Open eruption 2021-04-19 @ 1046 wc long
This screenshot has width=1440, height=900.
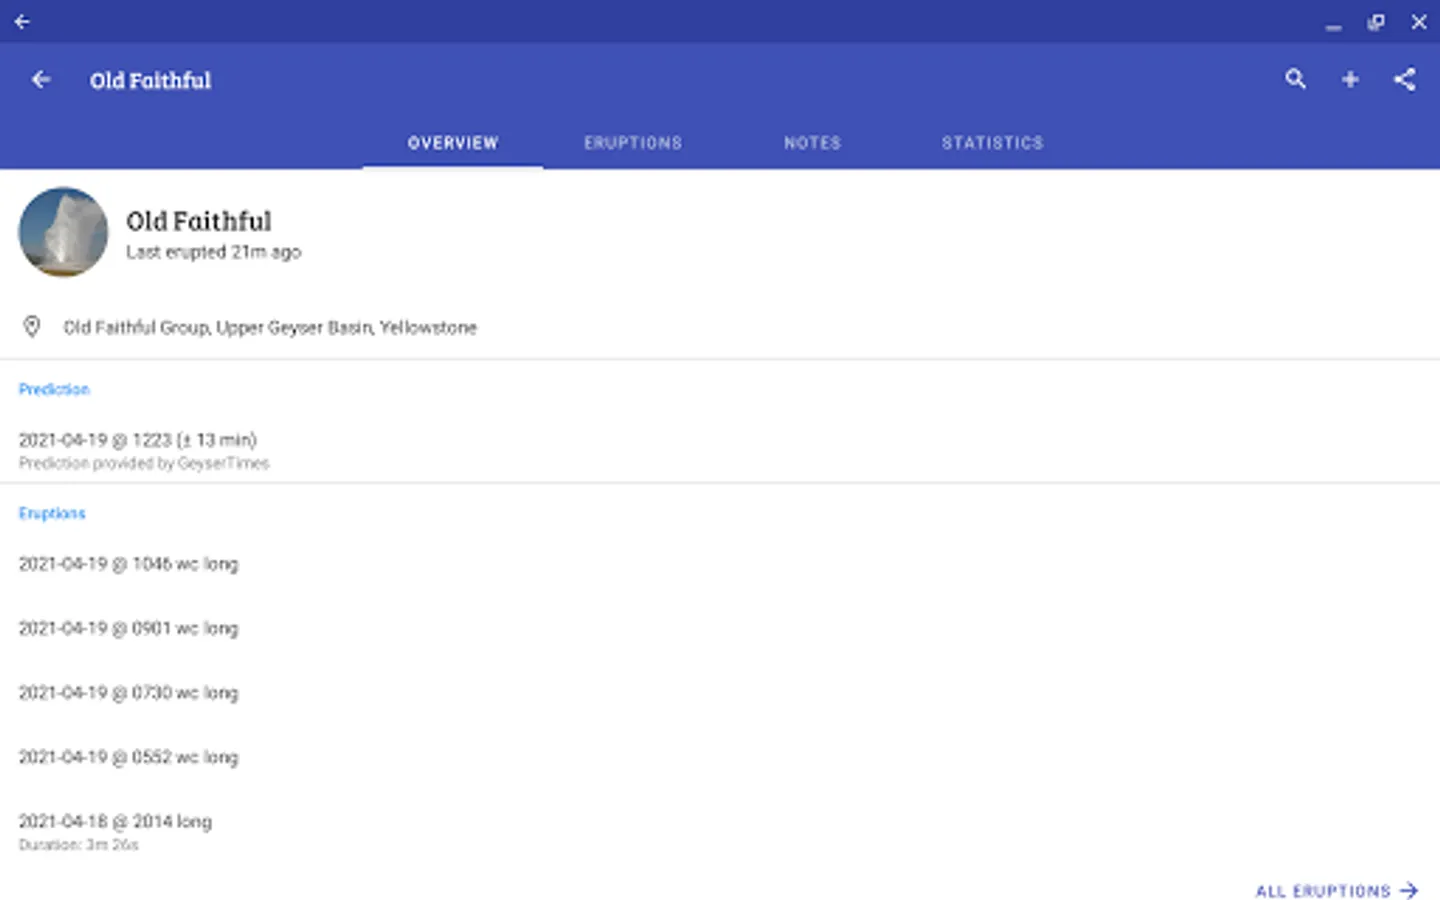[x=720, y=564]
